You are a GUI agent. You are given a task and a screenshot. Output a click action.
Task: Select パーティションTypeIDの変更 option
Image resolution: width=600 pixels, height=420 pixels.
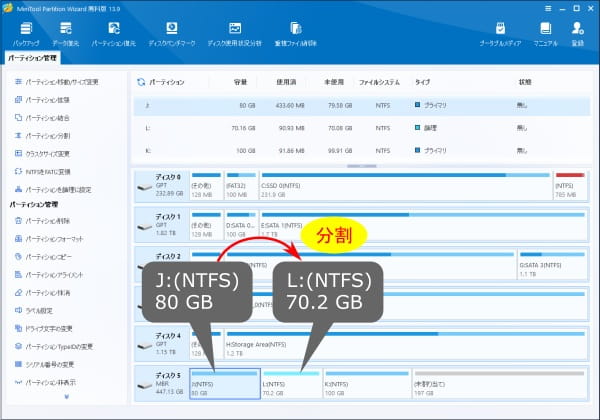click(54, 347)
